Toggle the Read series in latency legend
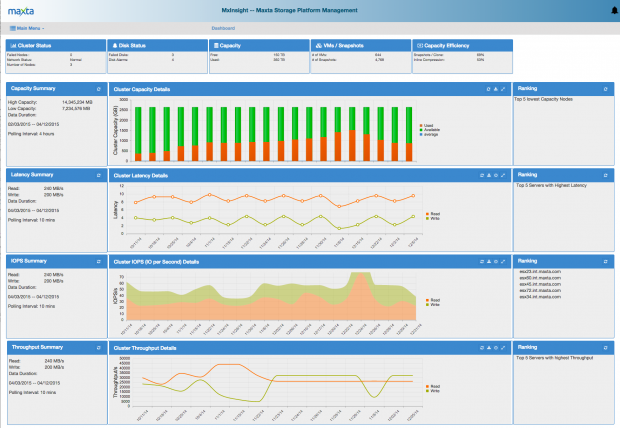Screen dimensions: 620x428 coord(432,213)
